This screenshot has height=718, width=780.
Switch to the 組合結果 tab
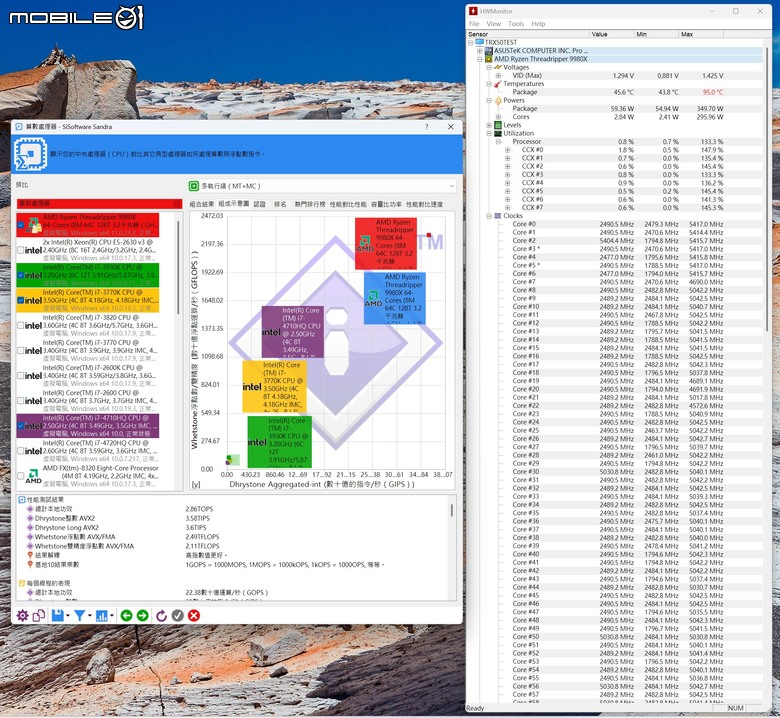[x=202, y=205]
